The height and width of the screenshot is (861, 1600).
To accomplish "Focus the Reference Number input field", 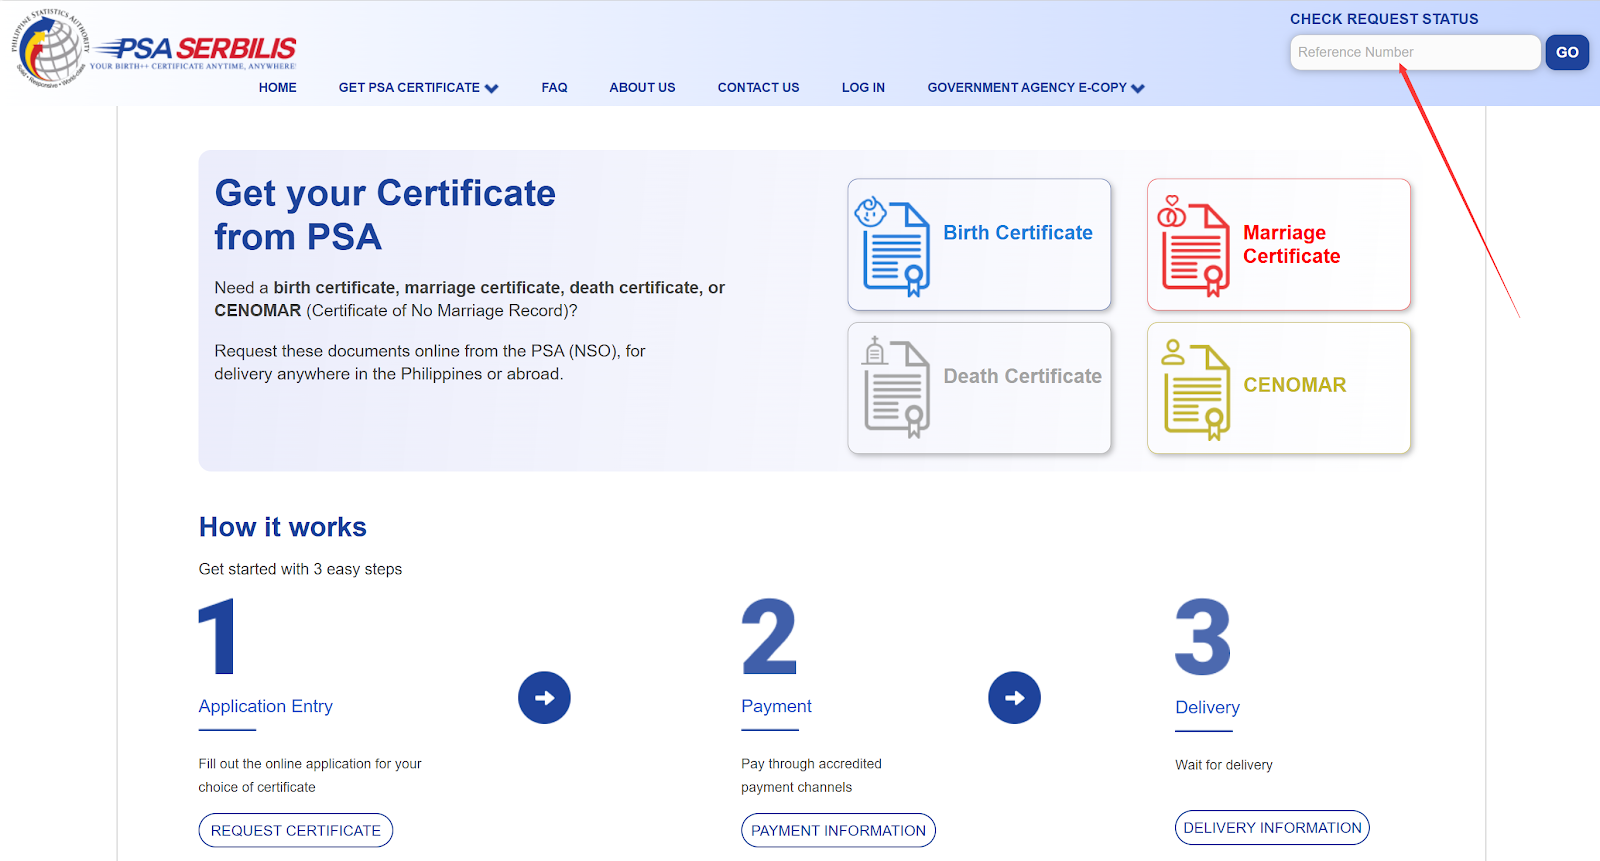I will click(x=1415, y=52).
